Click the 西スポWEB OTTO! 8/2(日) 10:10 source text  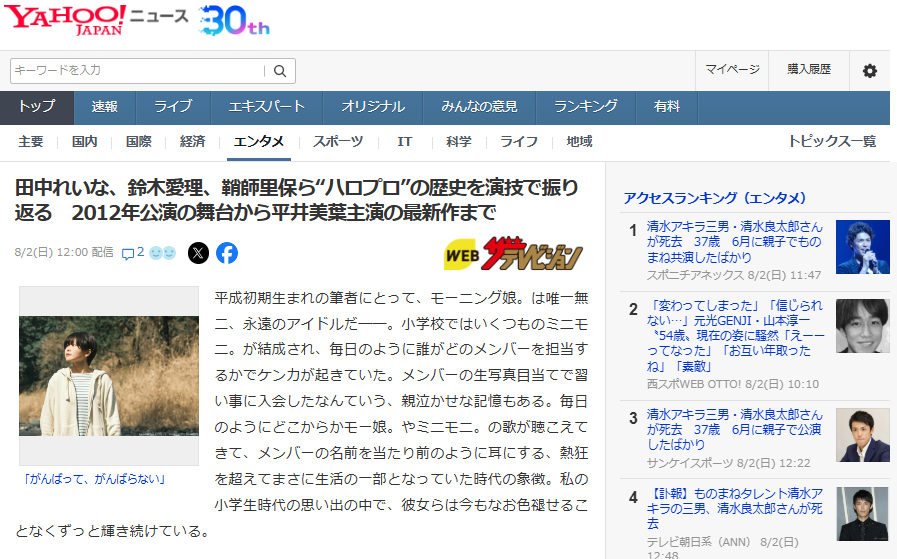coord(733,384)
